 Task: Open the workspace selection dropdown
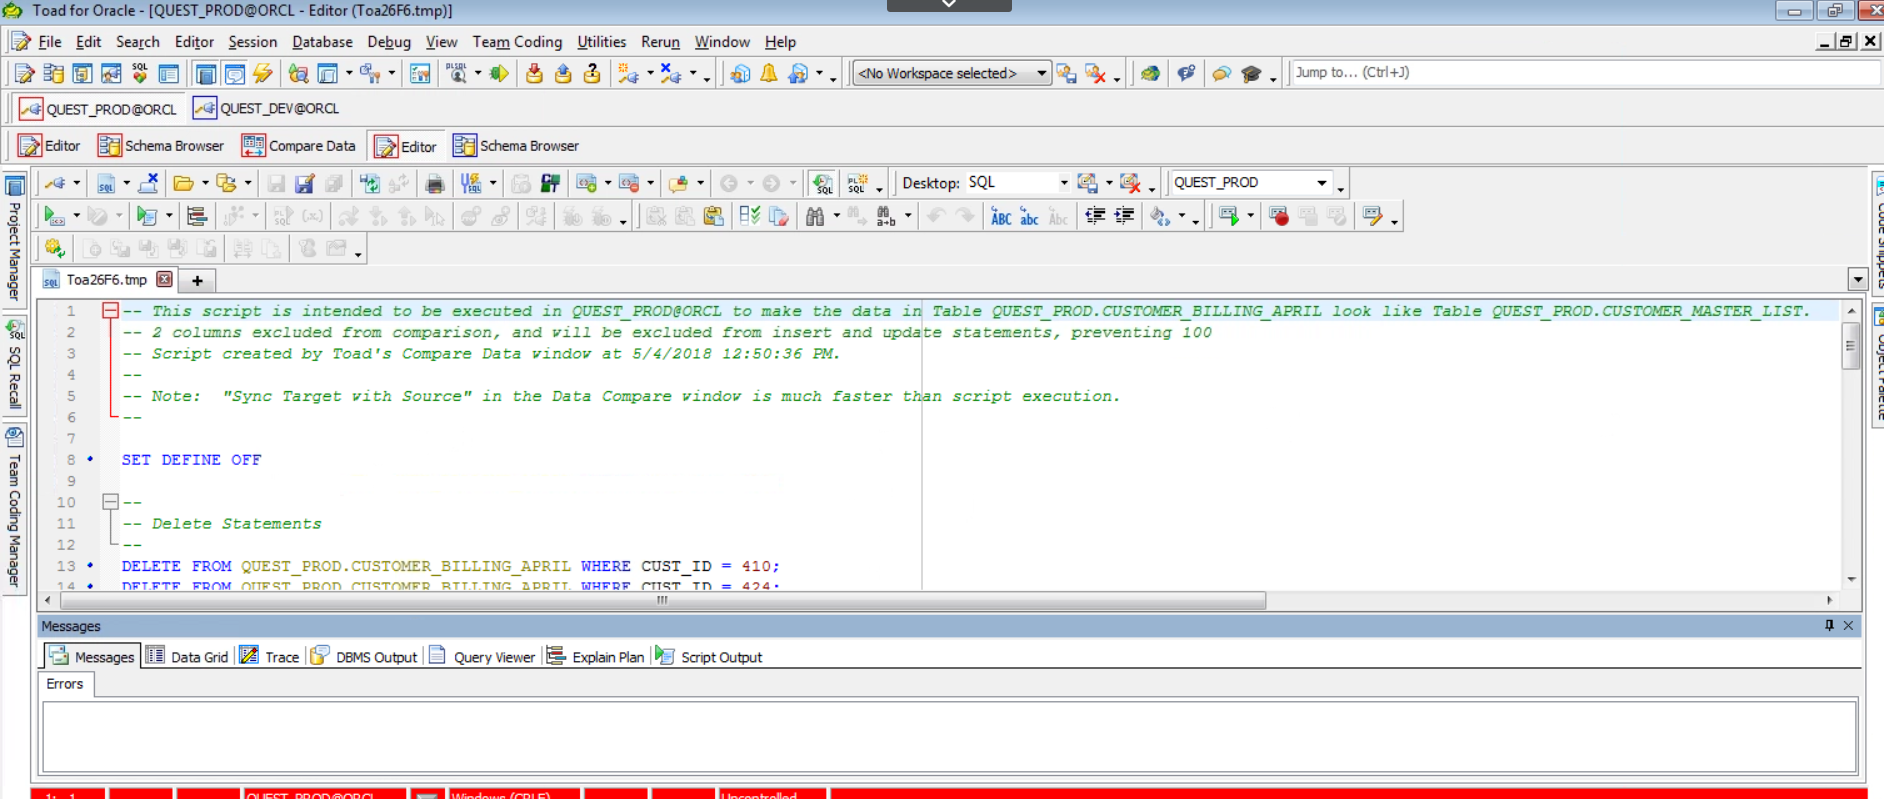(x=1041, y=73)
